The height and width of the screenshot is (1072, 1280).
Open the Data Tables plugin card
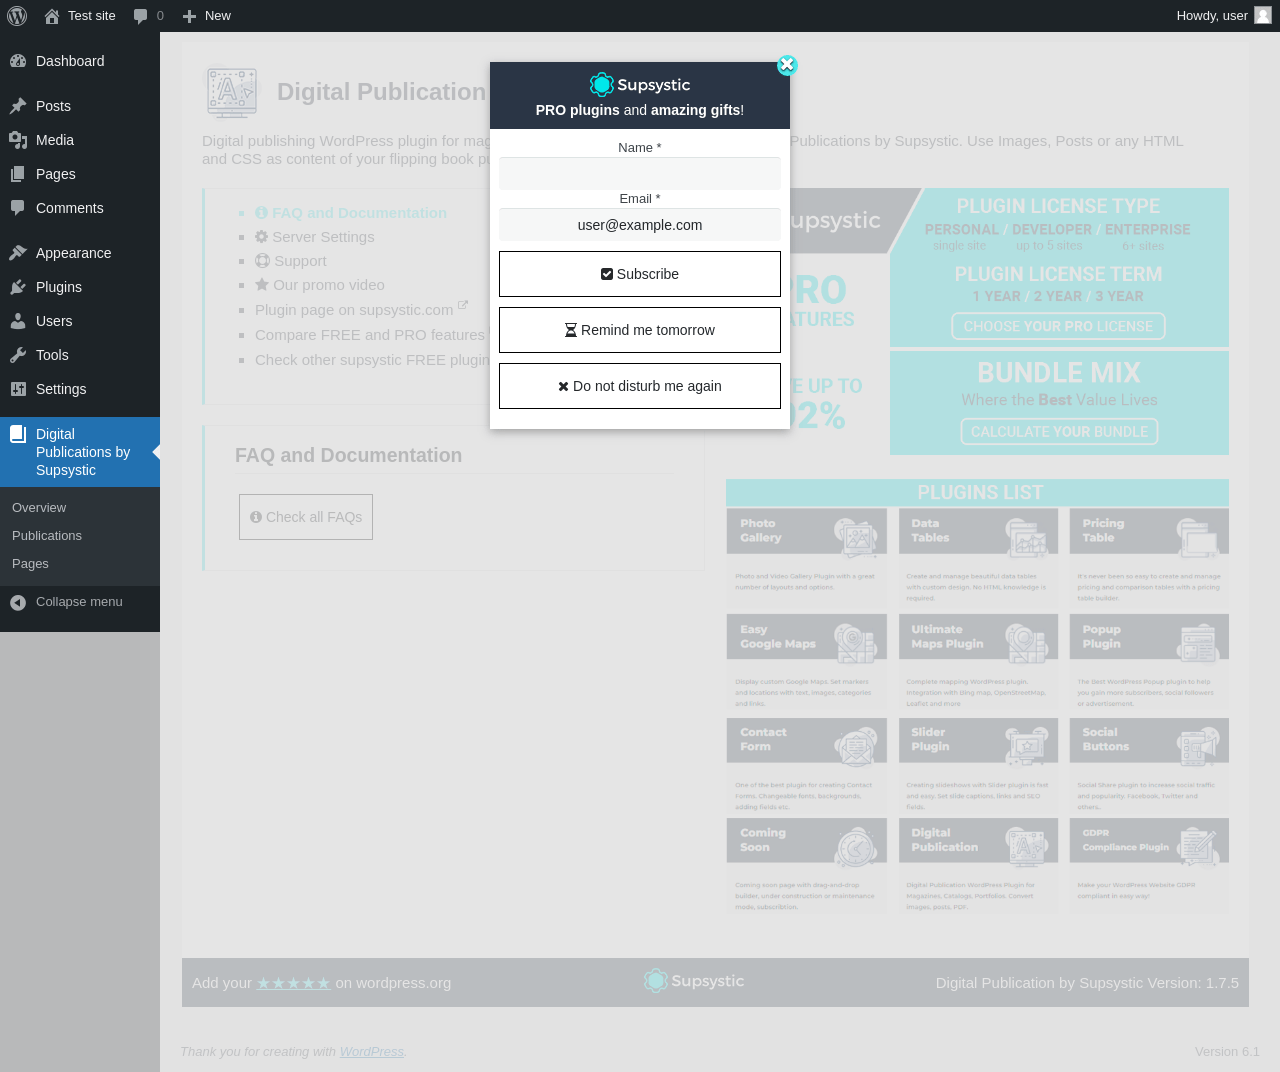point(978,556)
